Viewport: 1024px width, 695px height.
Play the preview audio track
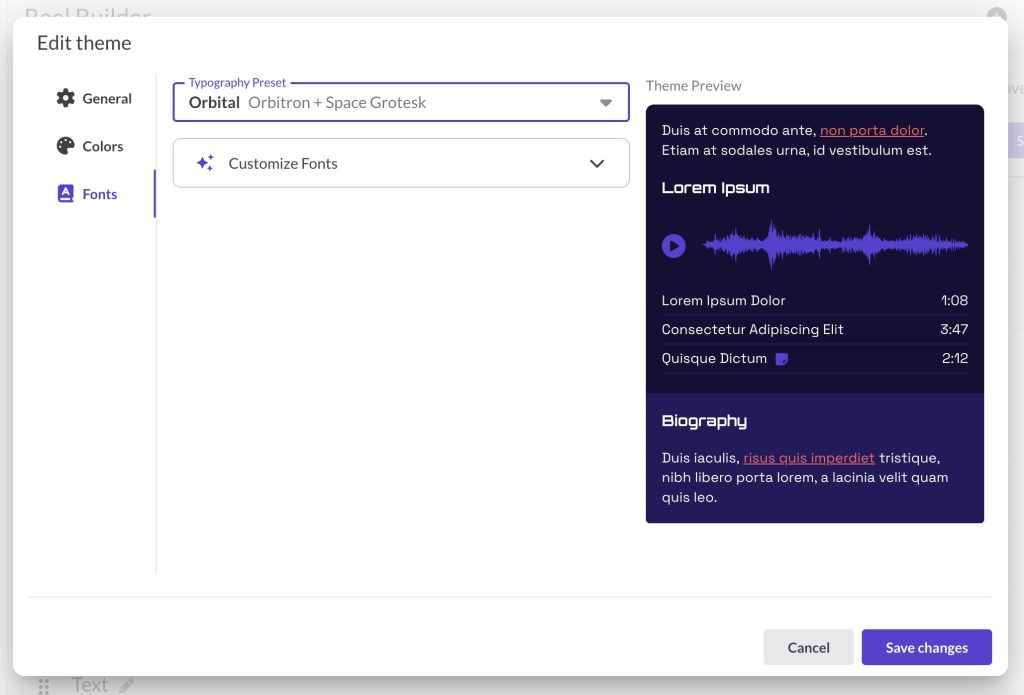click(673, 246)
